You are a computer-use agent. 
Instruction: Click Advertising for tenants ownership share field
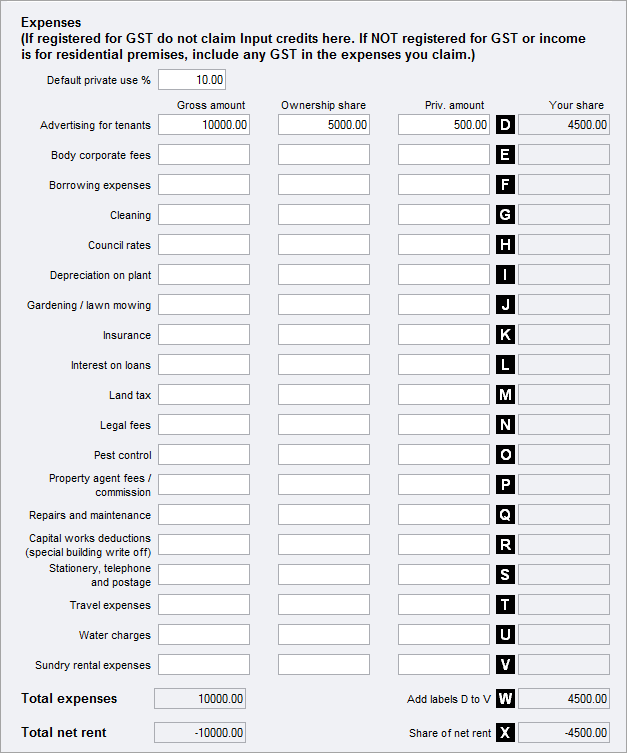pos(324,125)
